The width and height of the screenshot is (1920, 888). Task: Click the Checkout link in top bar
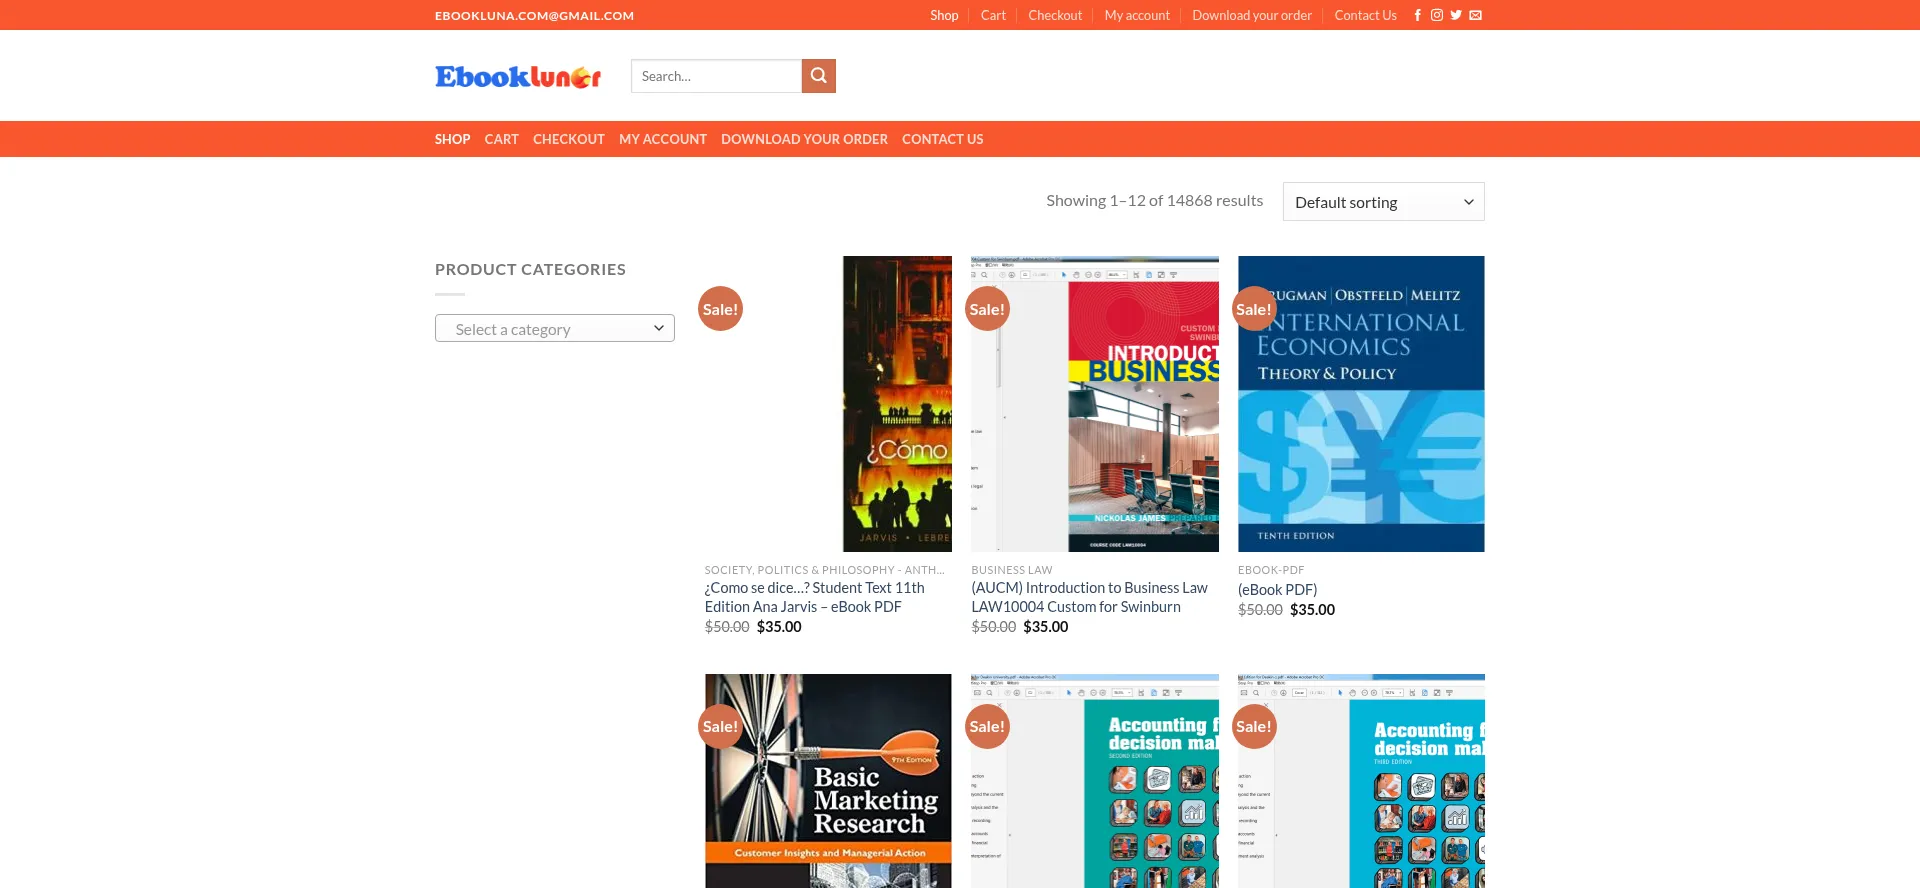1054,15
